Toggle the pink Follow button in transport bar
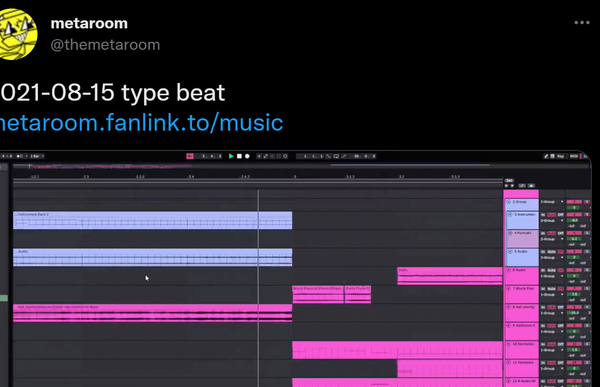 (190, 156)
